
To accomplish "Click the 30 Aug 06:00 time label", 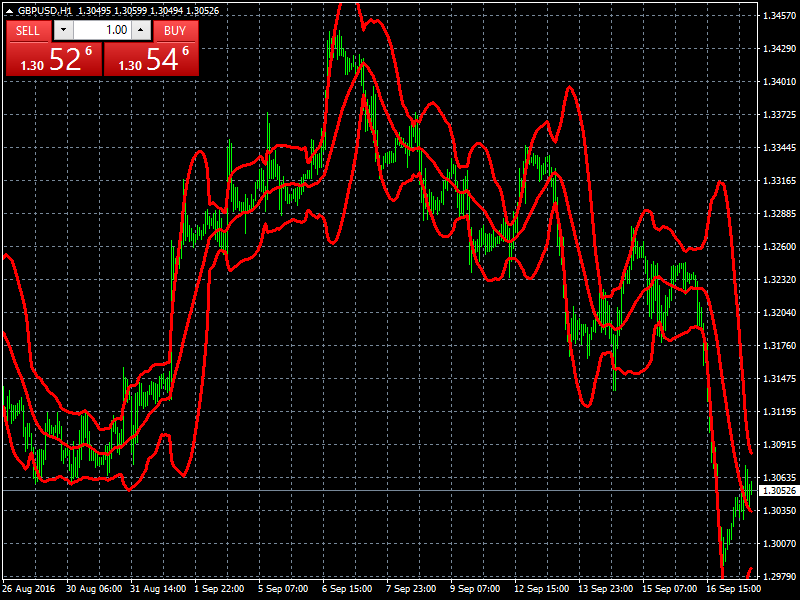I will click(x=94, y=589).
